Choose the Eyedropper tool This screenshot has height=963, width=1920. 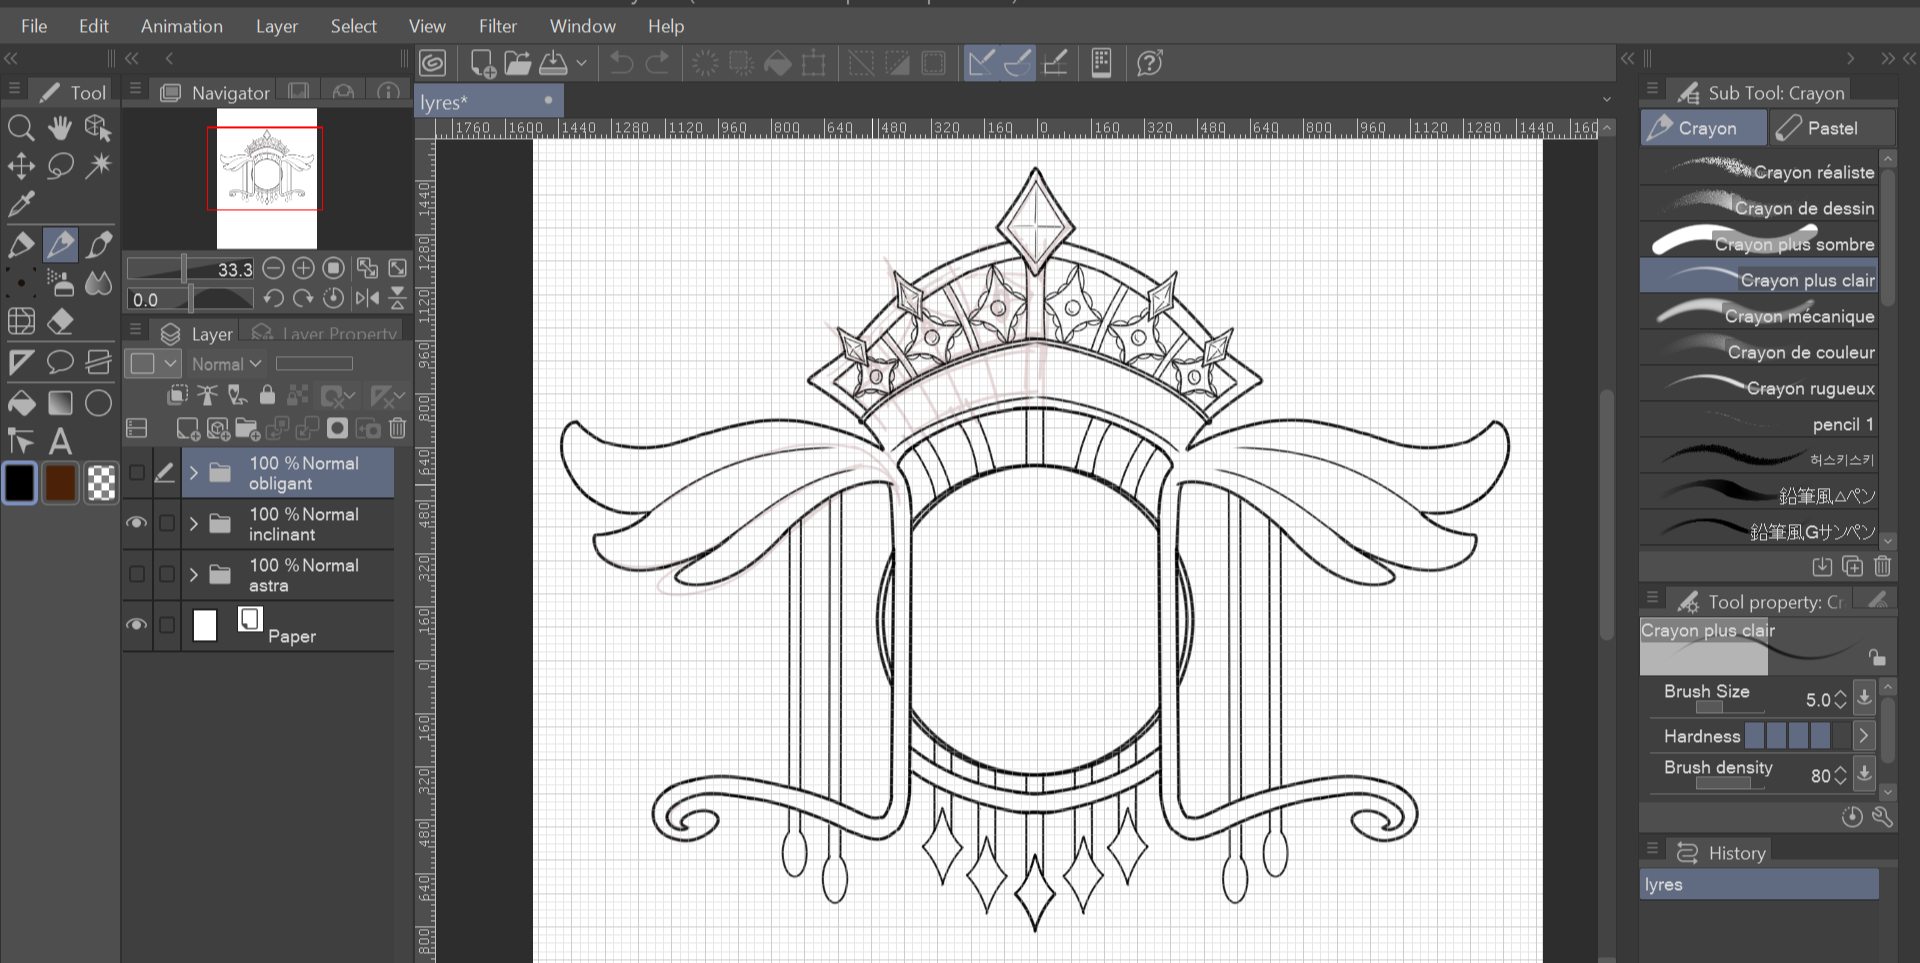(x=21, y=204)
